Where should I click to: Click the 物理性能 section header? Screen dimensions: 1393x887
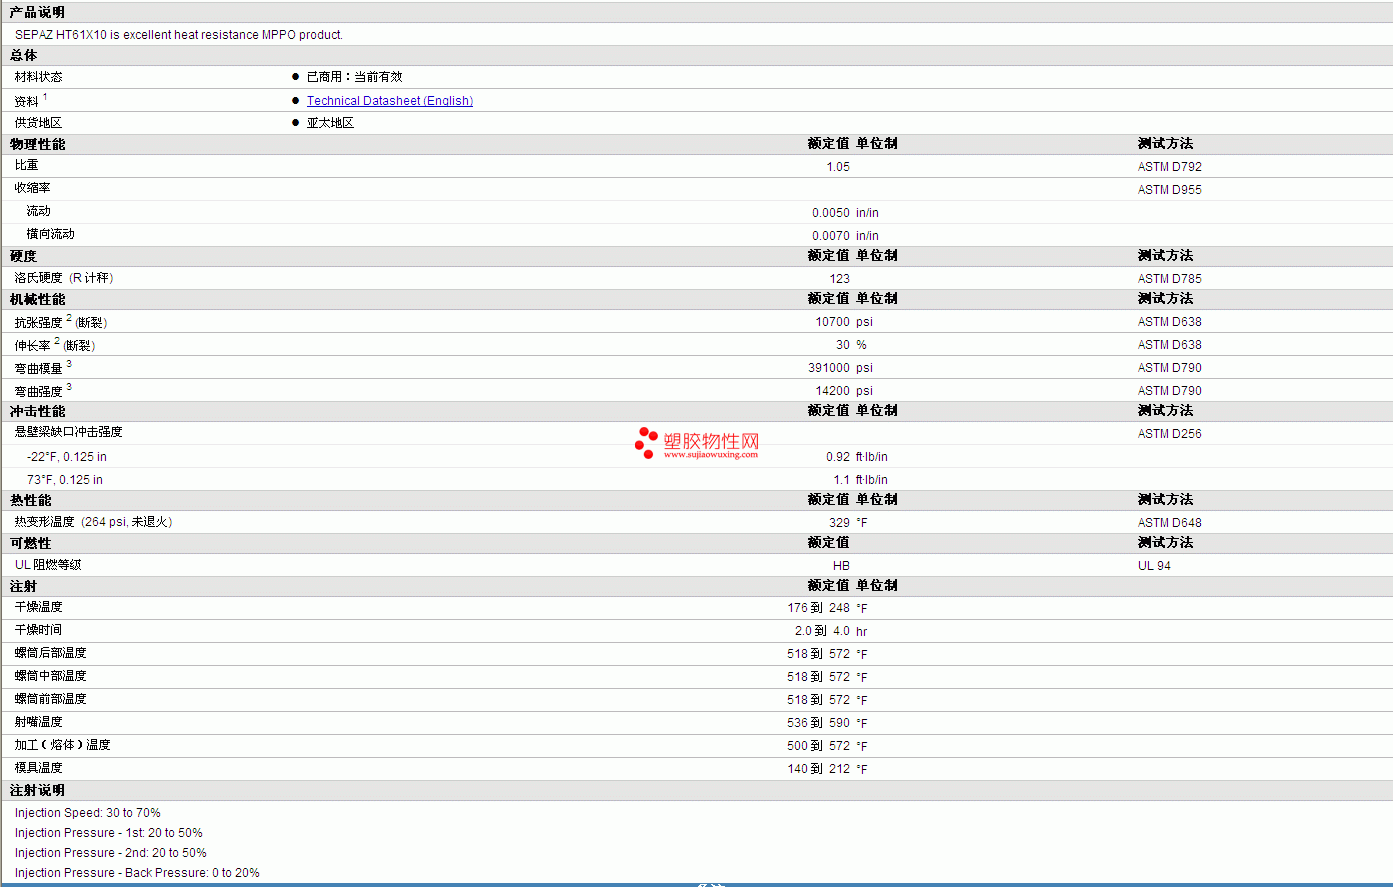pyautogui.click(x=37, y=144)
